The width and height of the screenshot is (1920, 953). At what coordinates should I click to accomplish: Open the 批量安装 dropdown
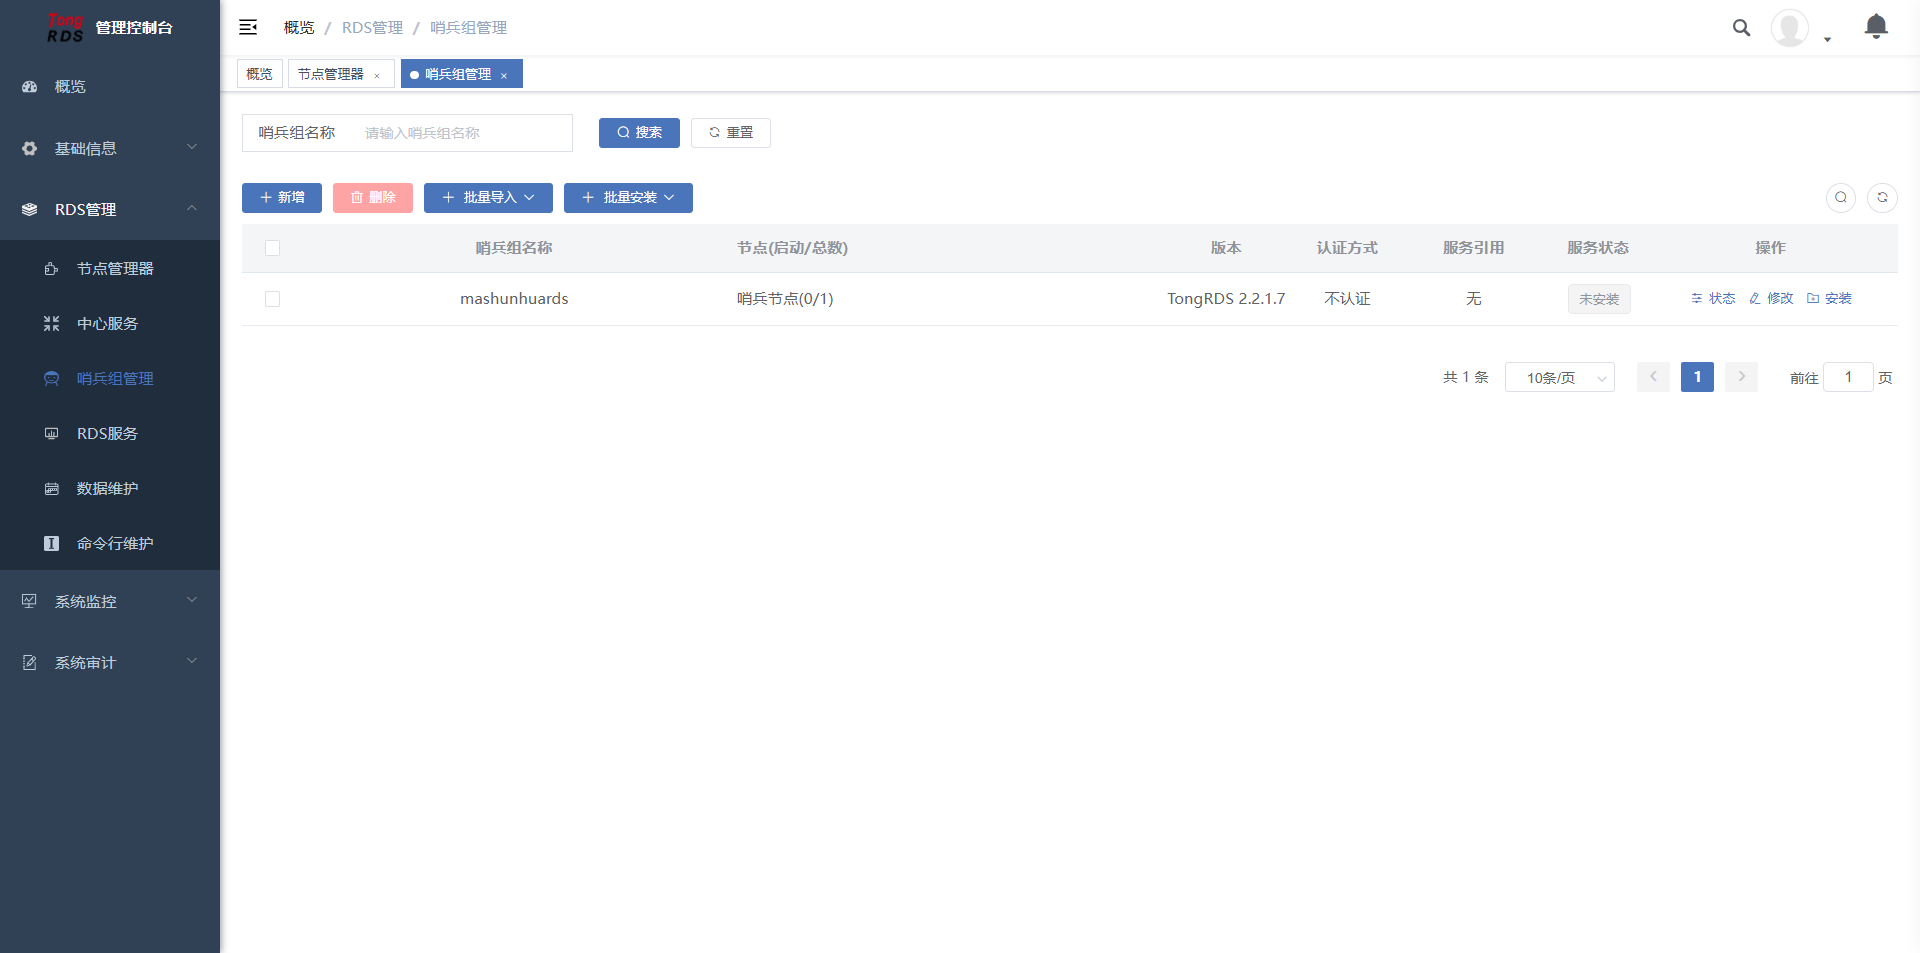[628, 198]
